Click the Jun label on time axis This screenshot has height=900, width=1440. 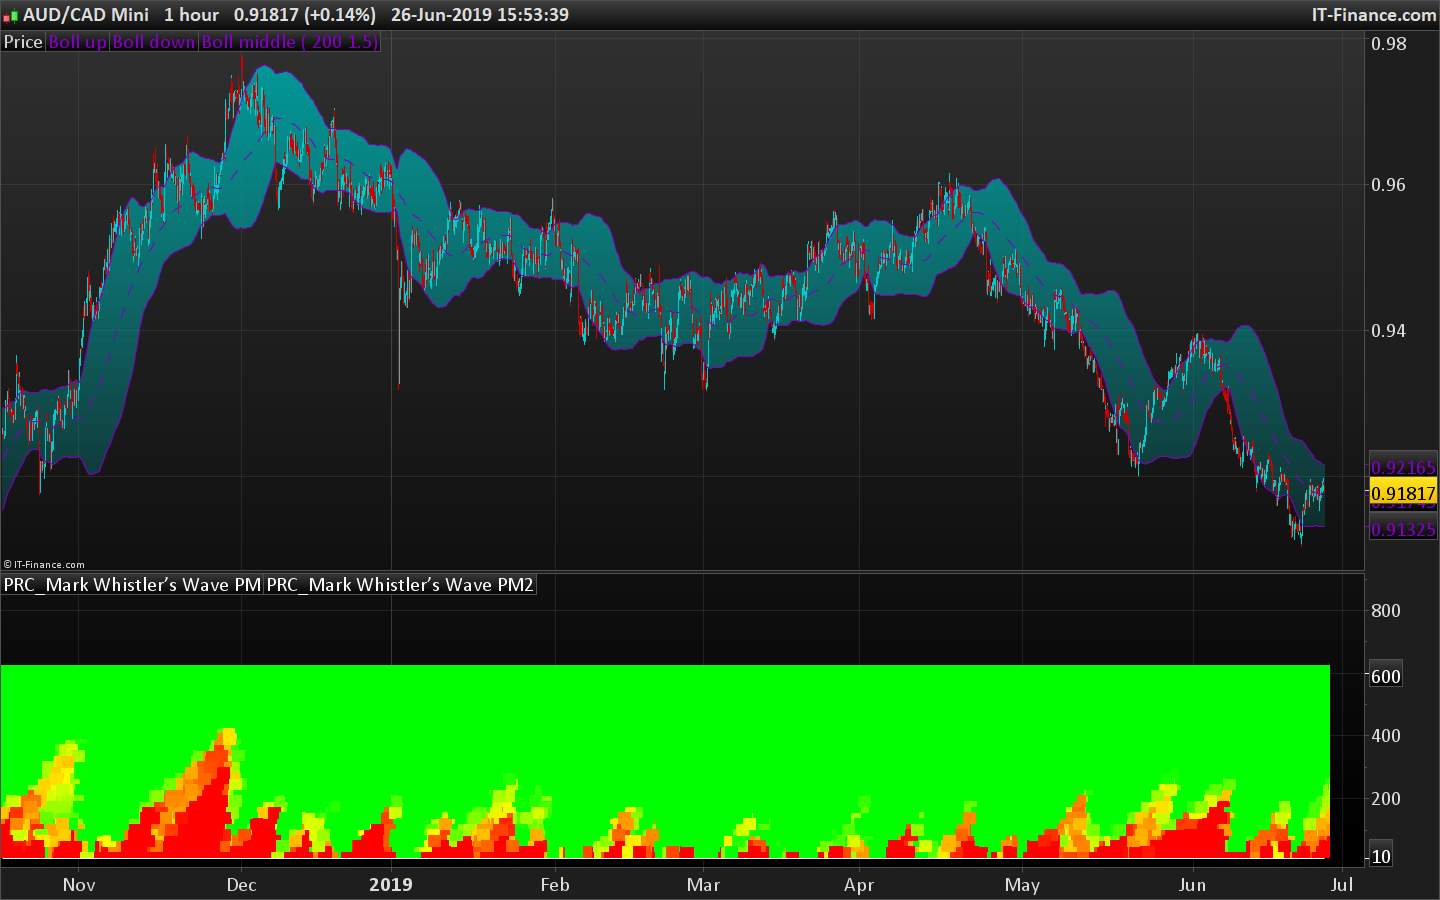[x=1192, y=885]
